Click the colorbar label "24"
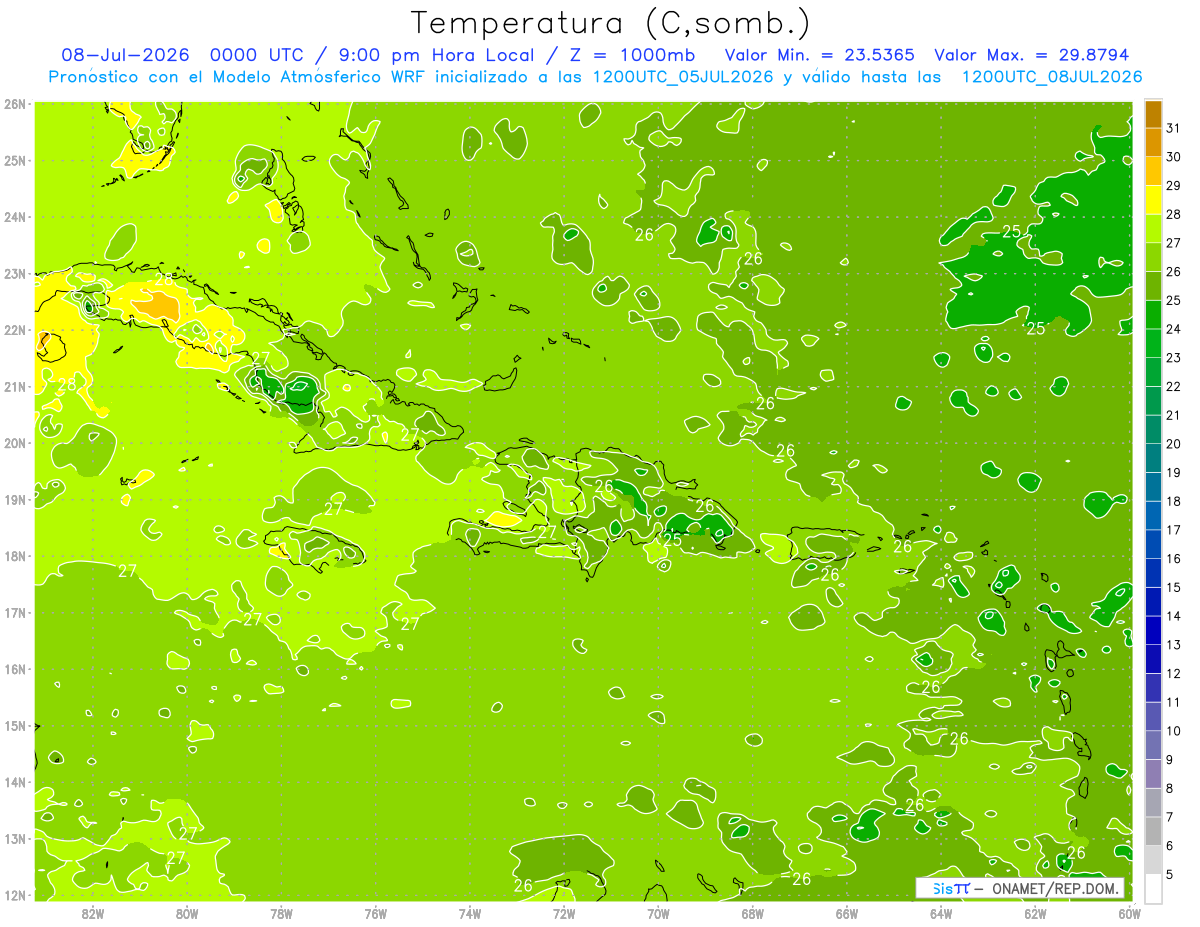Image resolution: width=1200 pixels, height=927 pixels. click(1174, 329)
